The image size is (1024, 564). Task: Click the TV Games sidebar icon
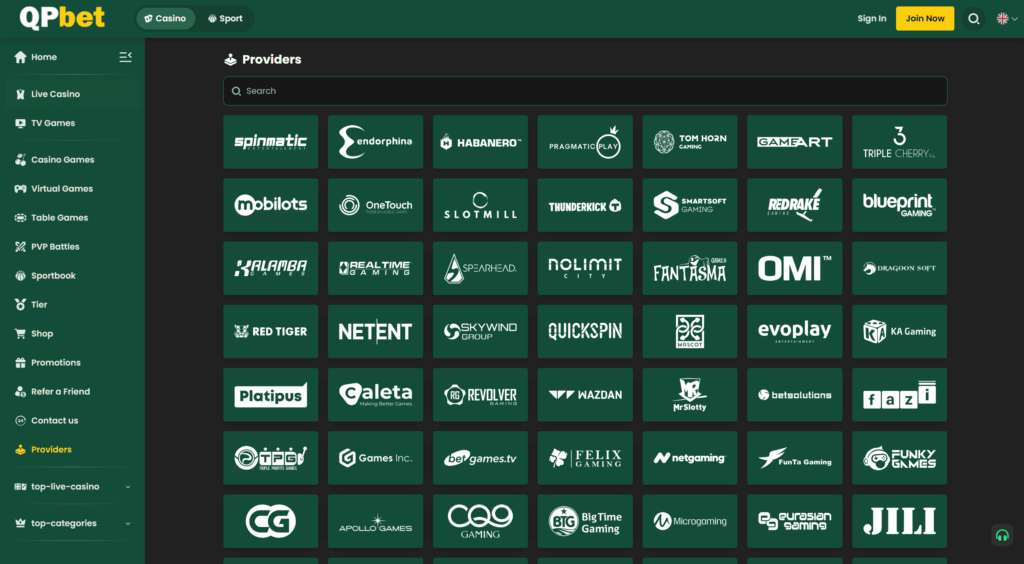(x=20, y=123)
